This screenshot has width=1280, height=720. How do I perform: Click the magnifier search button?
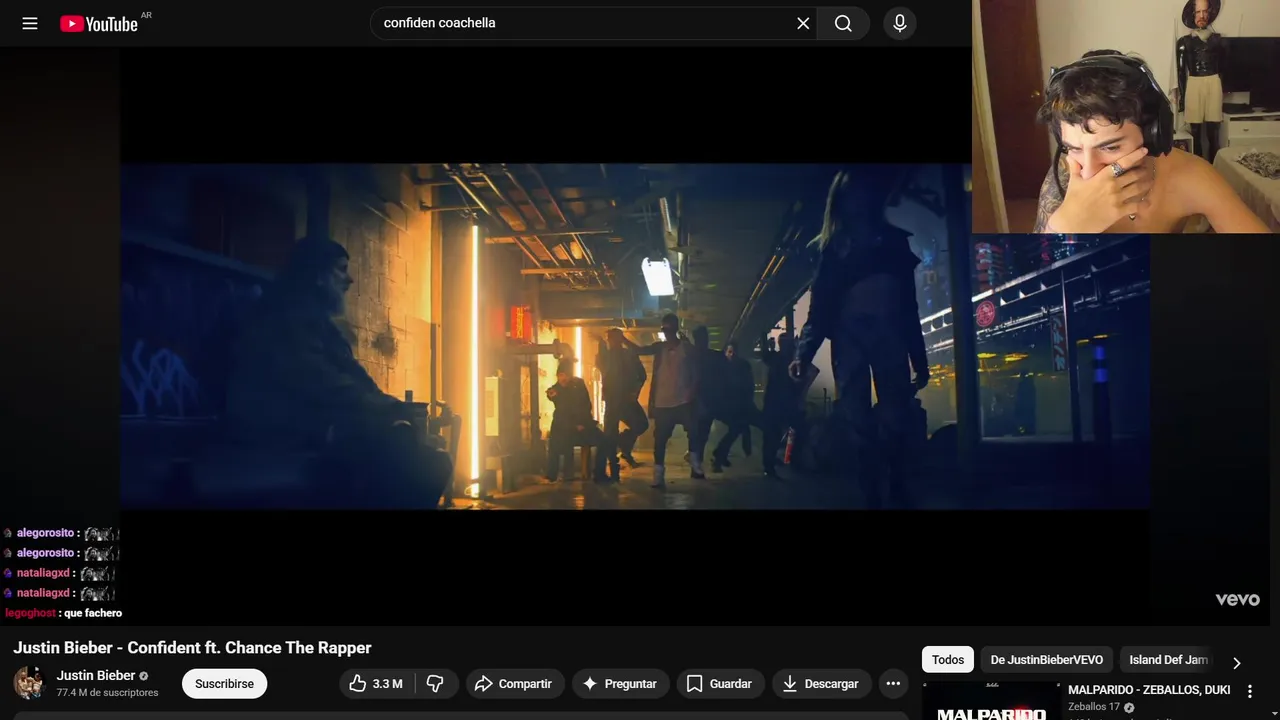[x=843, y=23]
